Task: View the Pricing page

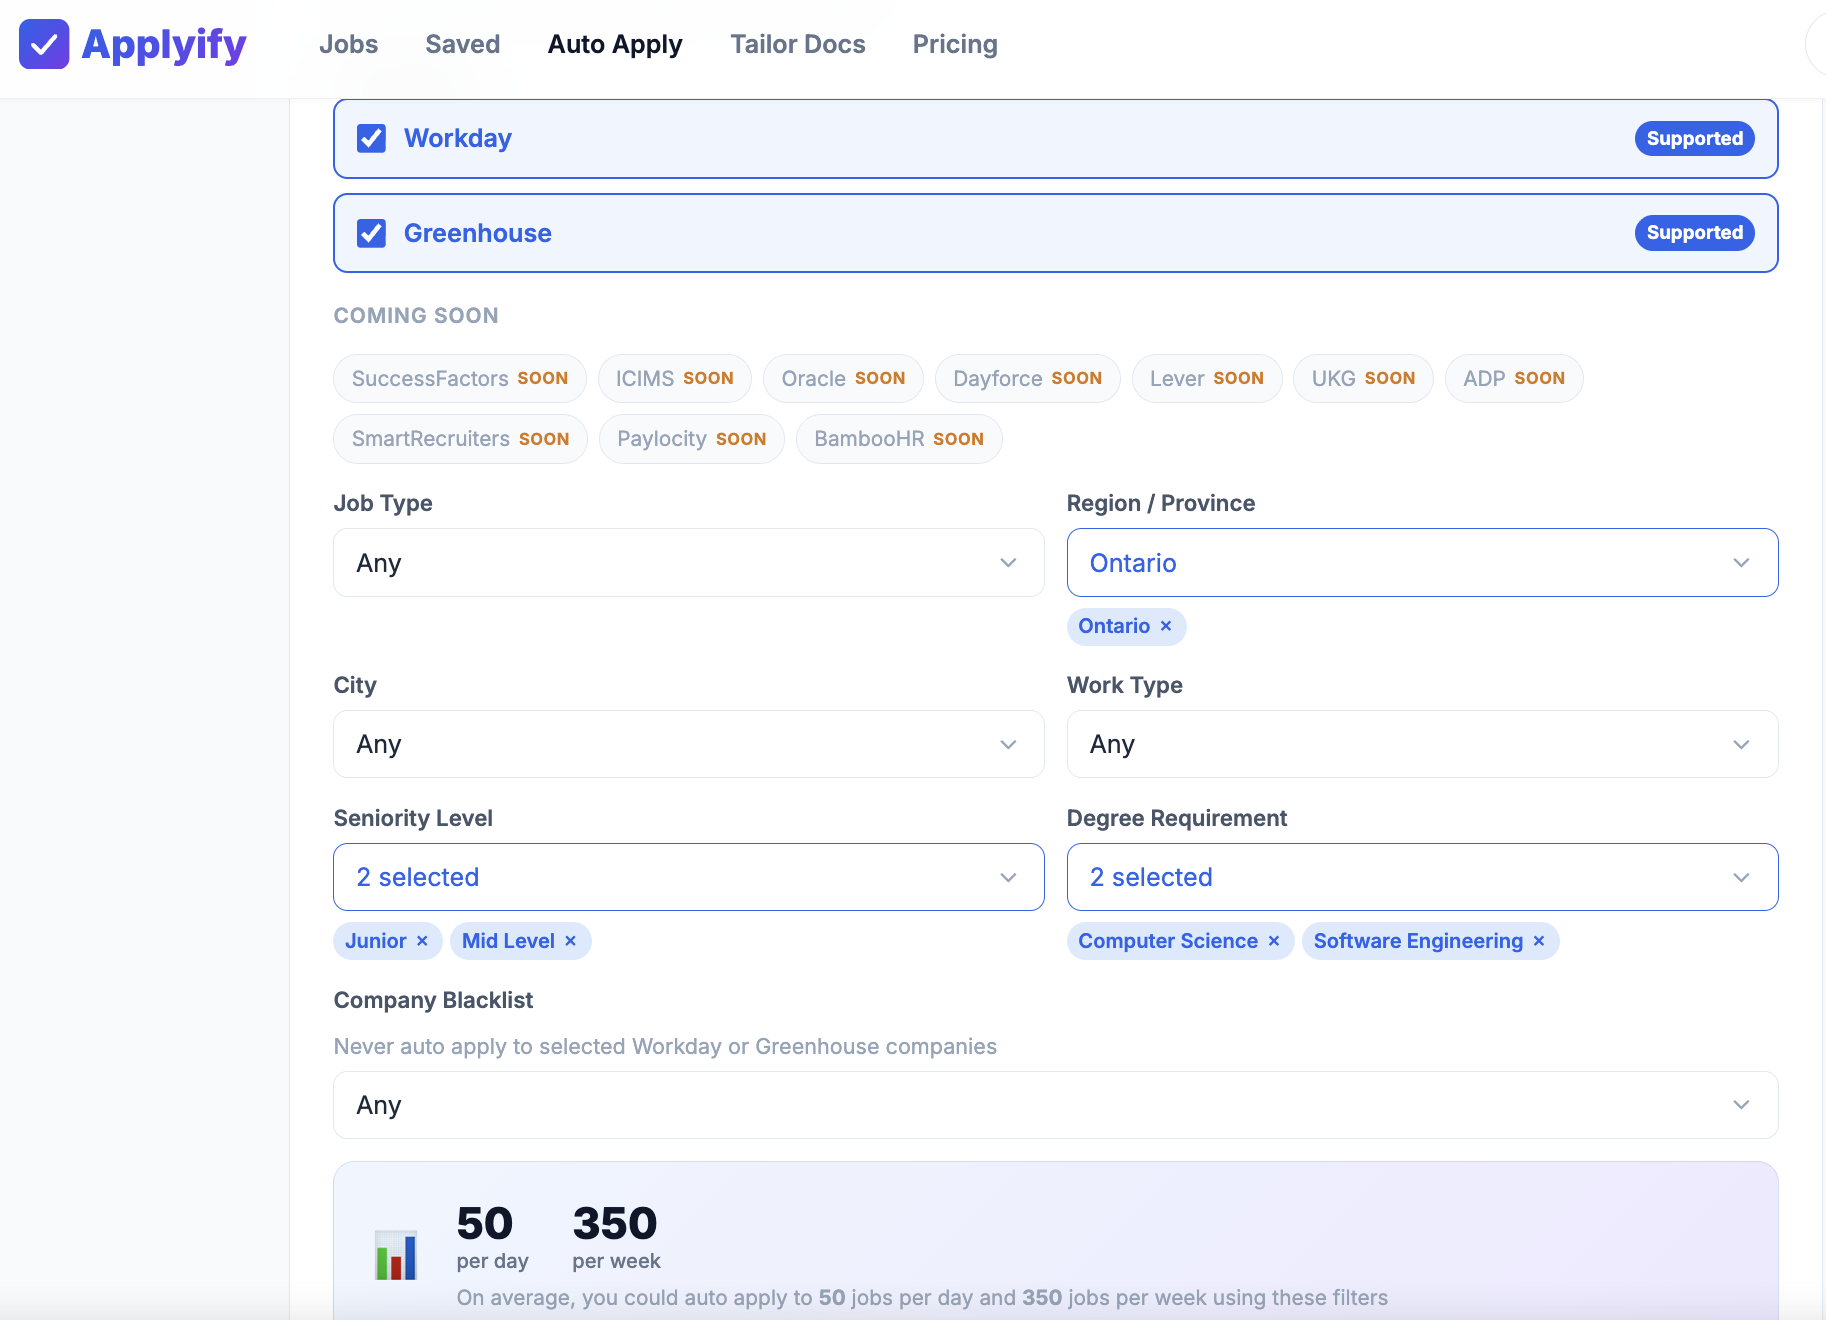Action: (955, 44)
